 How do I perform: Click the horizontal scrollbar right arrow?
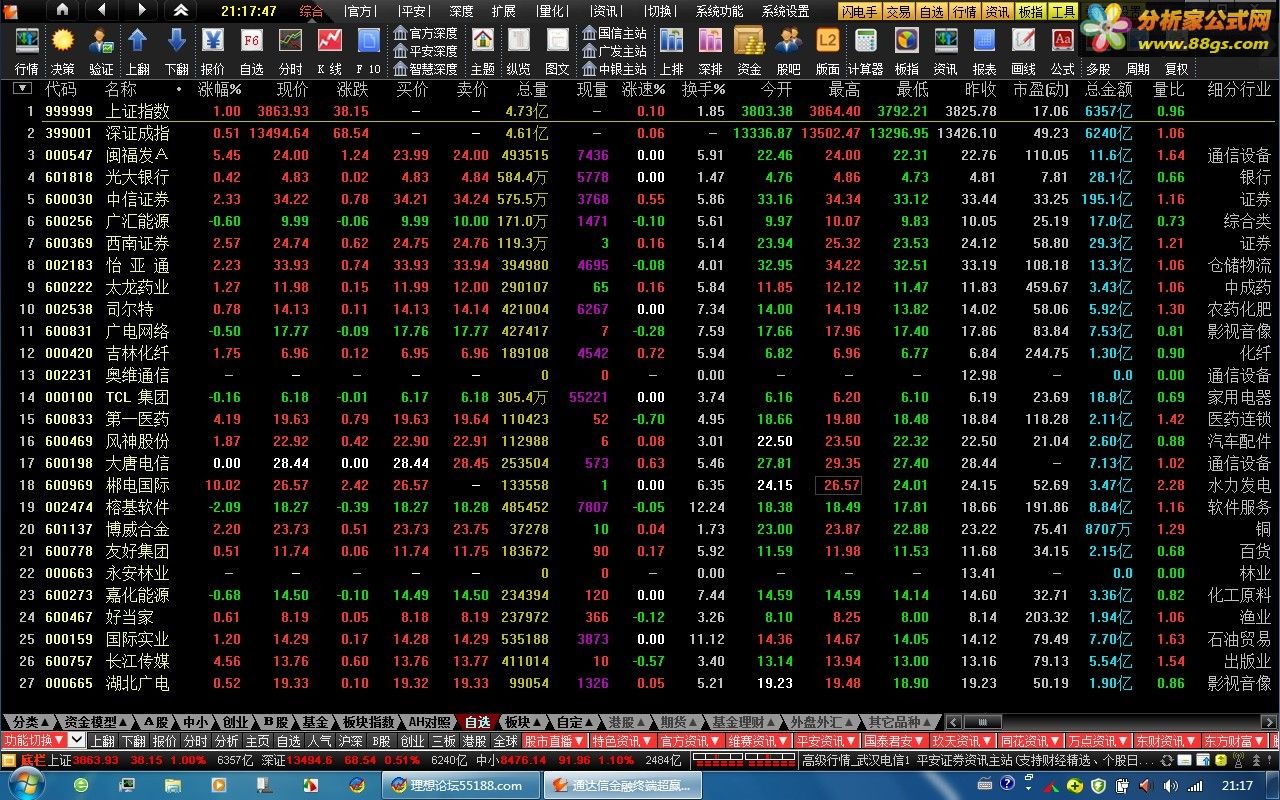[x=1270, y=722]
